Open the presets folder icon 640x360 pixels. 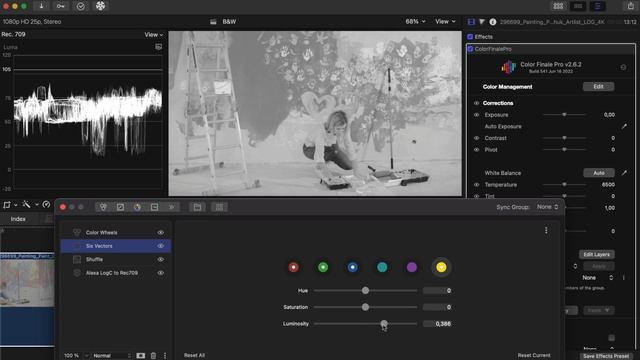(198, 207)
